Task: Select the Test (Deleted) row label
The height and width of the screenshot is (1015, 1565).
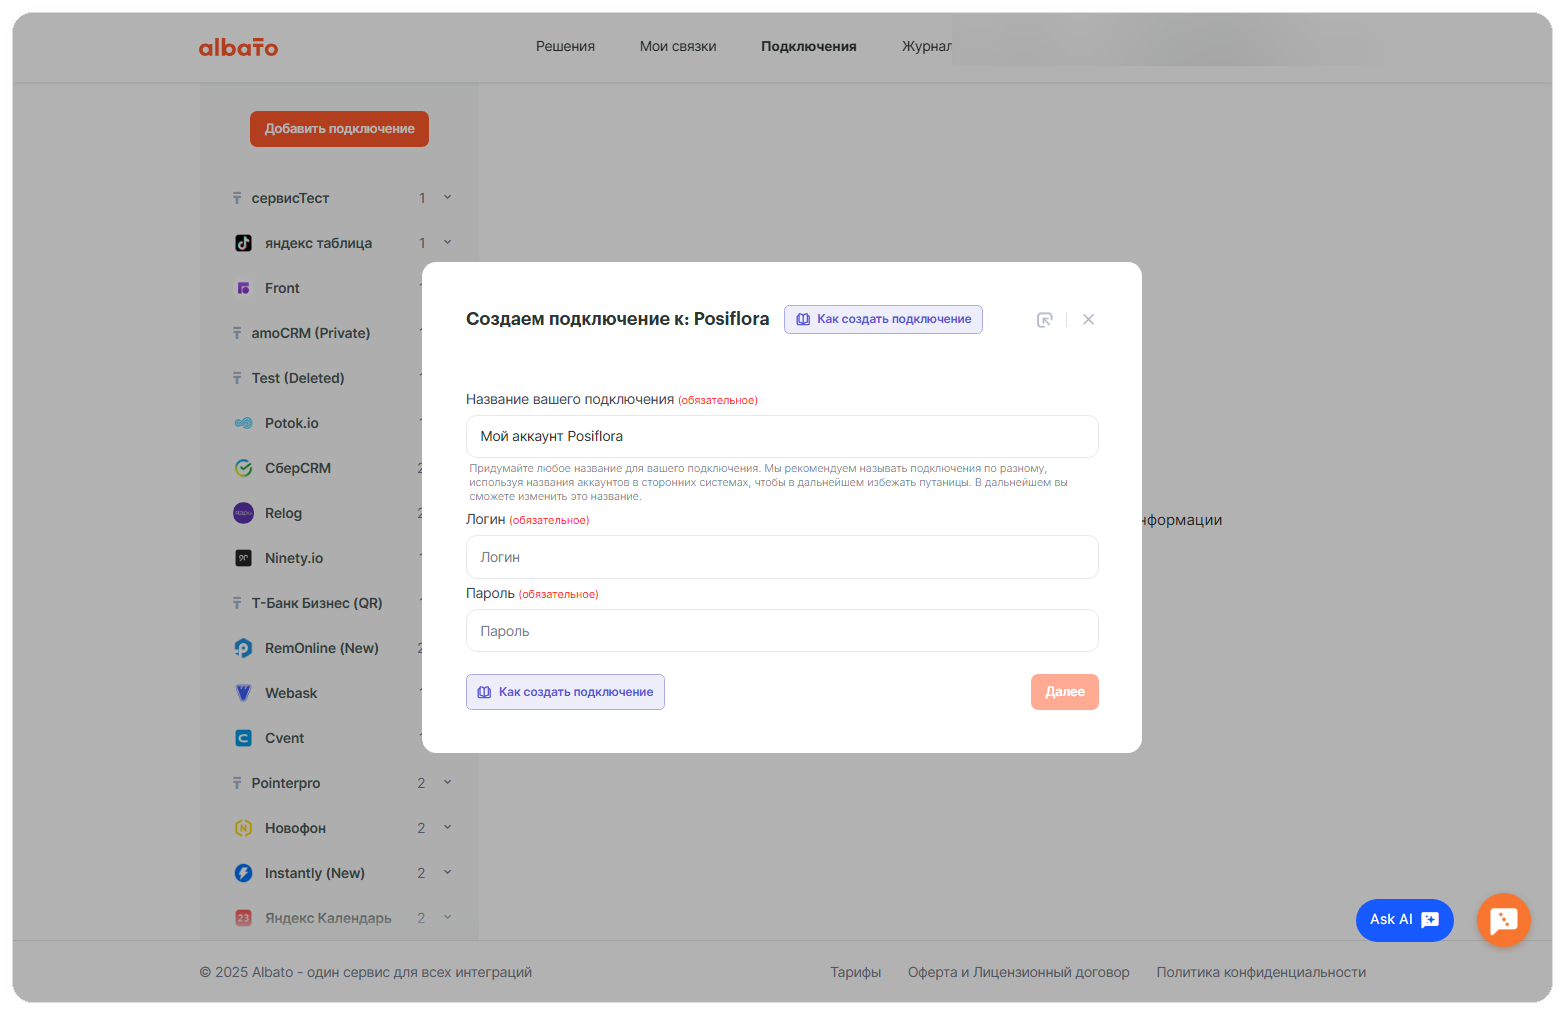Action: 298,378
